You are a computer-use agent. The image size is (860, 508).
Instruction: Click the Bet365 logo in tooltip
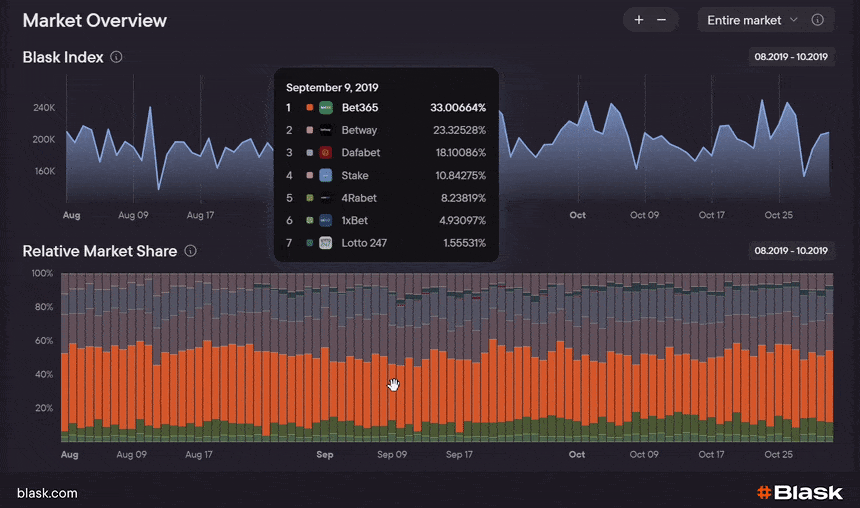tap(326, 107)
